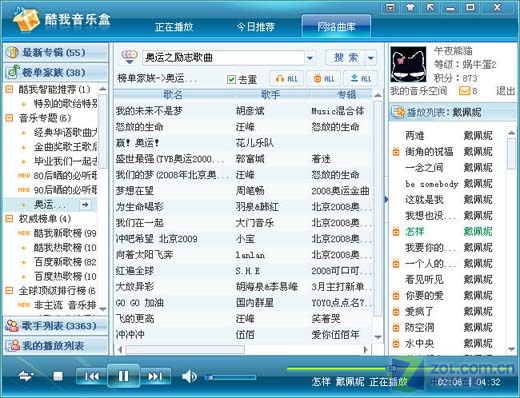This screenshot has height=398, width=520.
Task: Click the icon beside playlist song 水中央
Action: tap(396, 344)
